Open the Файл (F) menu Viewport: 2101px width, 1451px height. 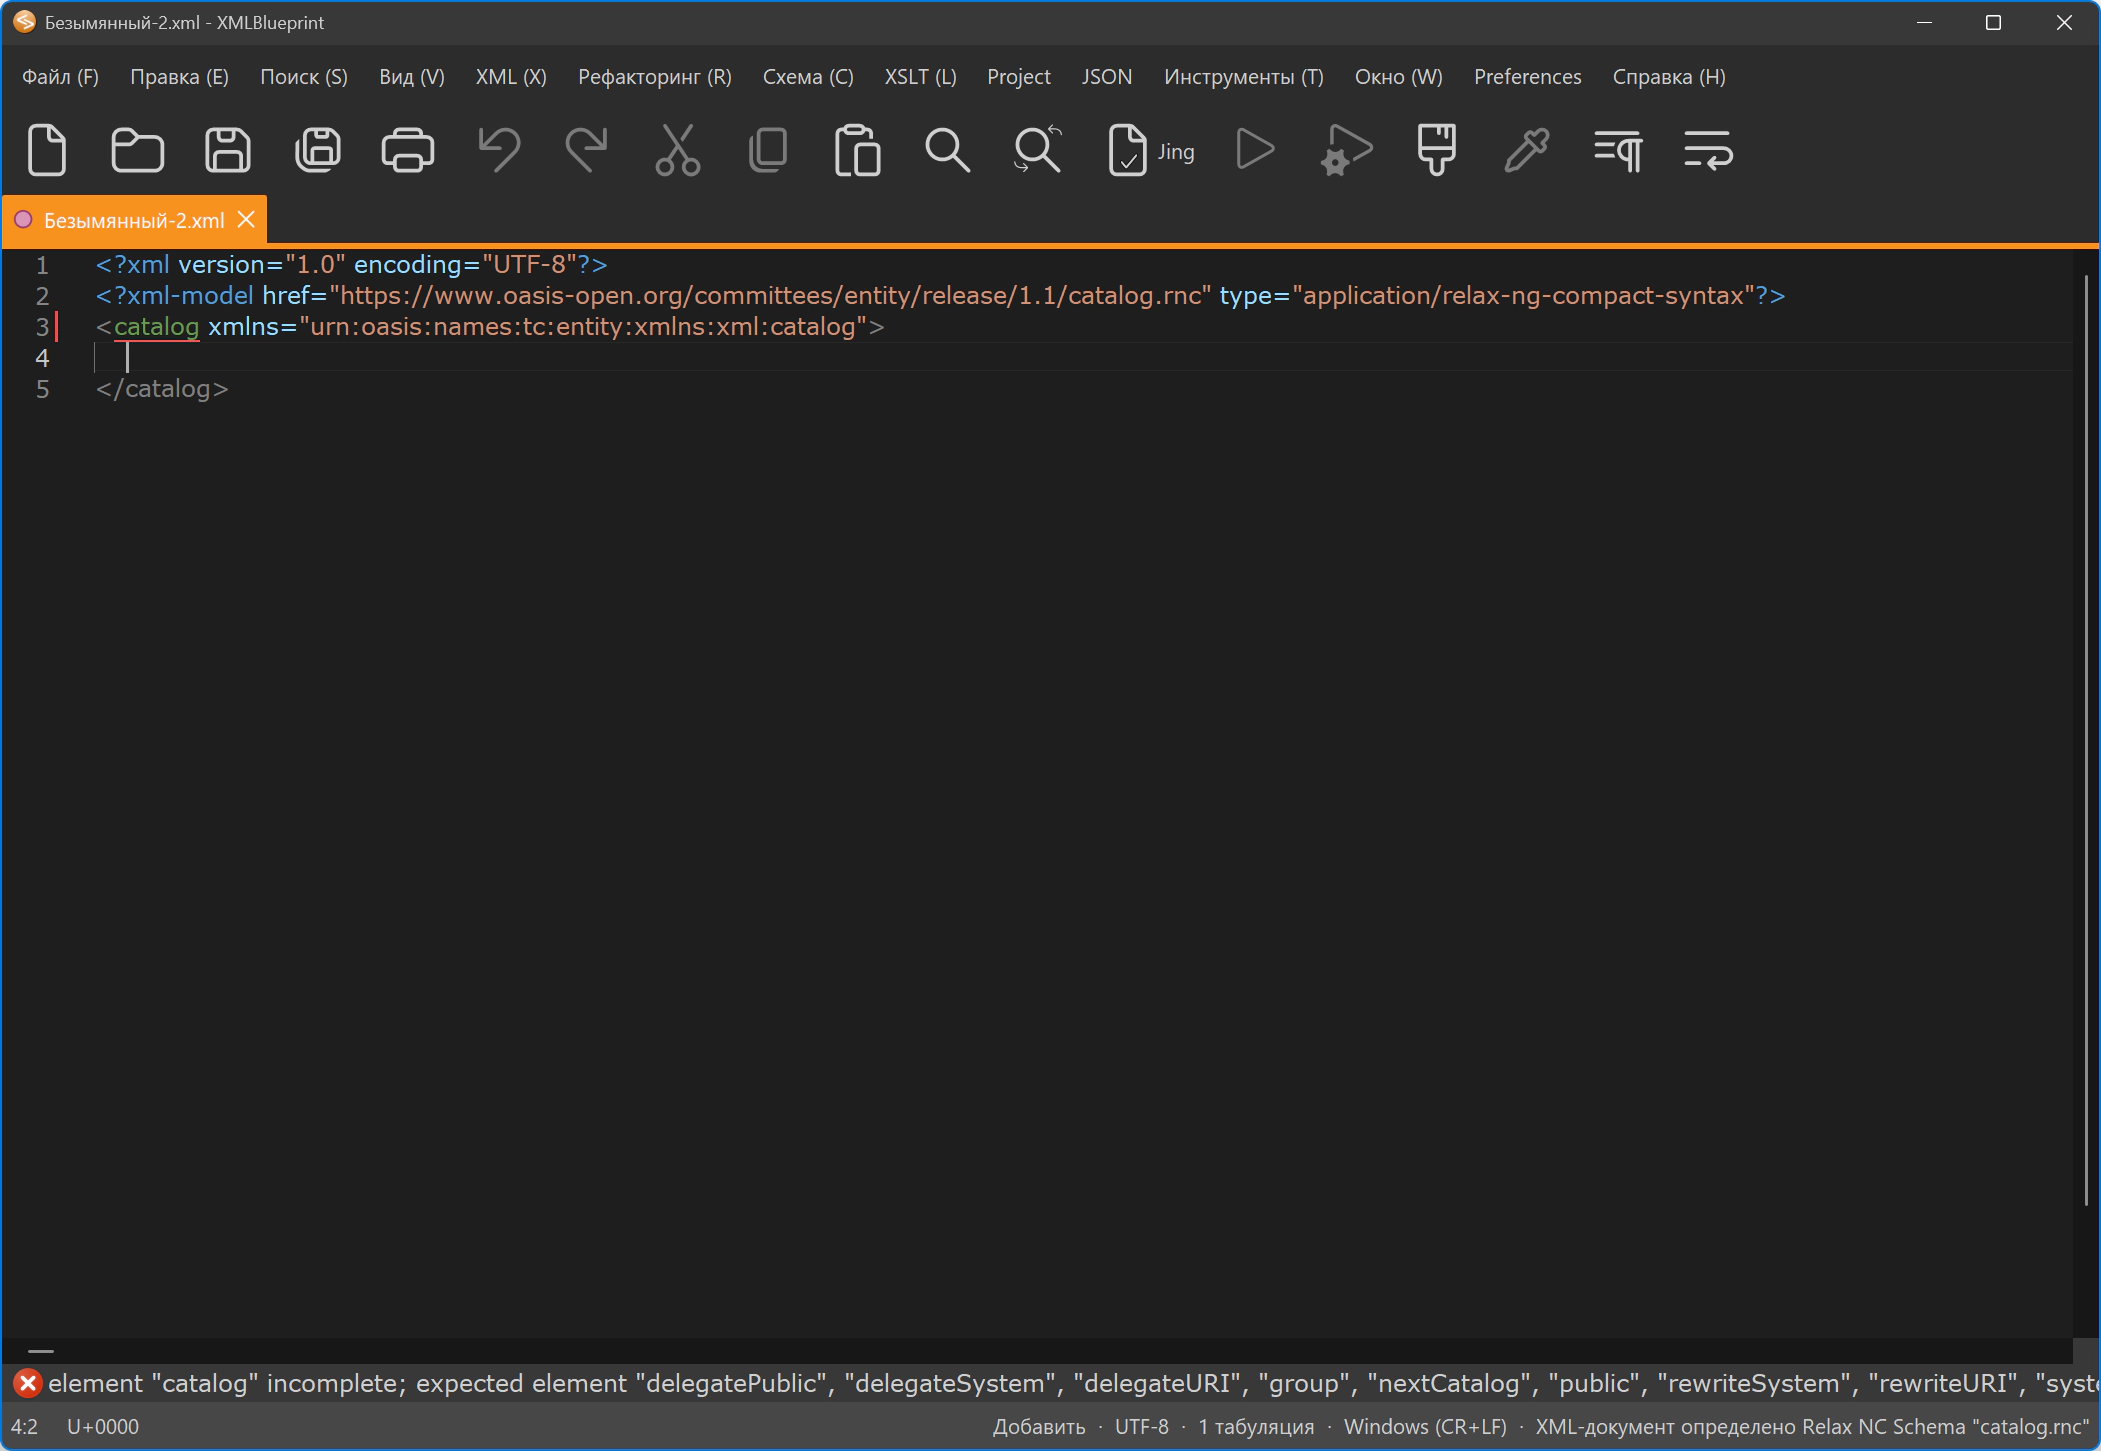[61, 77]
